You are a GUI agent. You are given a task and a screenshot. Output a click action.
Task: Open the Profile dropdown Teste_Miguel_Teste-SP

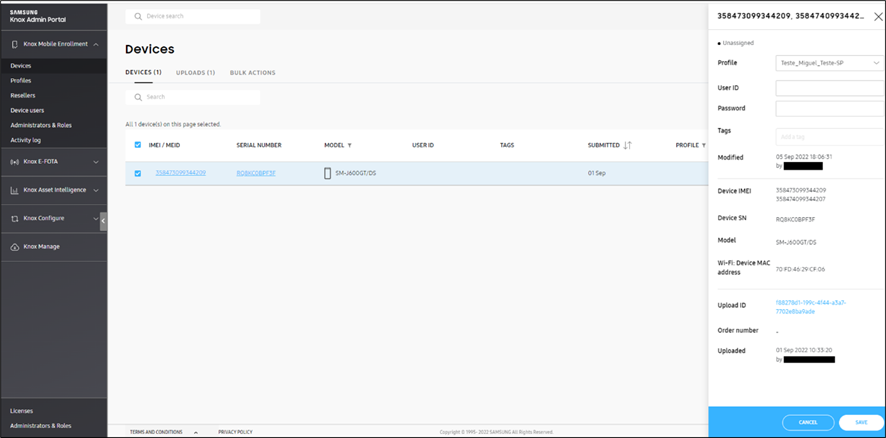[829, 63]
